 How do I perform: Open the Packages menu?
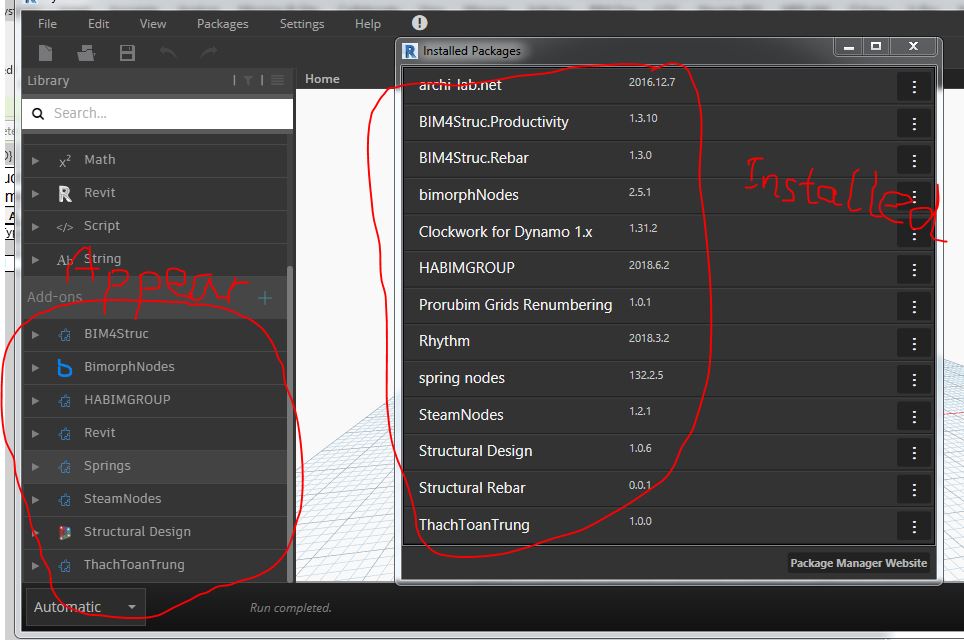coord(223,23)
